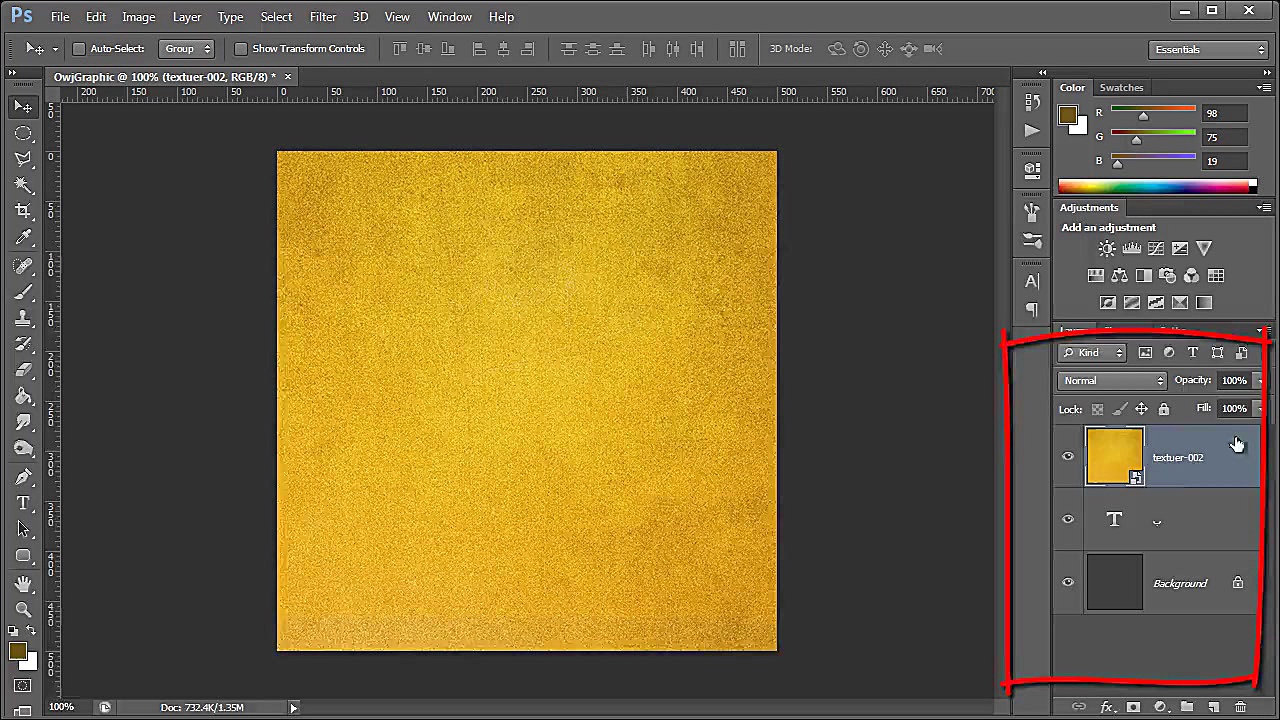Screen dimensions: 1280x720
Task: Open the Normal blend mode dropdown
Action: (1112, 381)
